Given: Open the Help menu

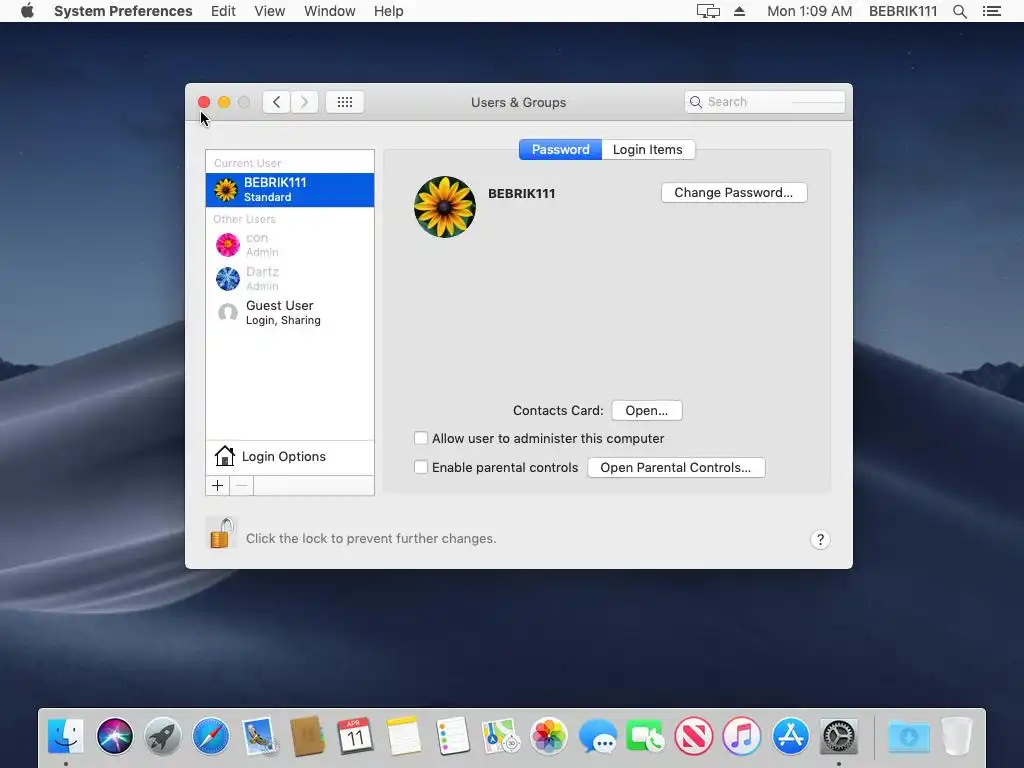Looking at the screenshot, I should point(389,11).
